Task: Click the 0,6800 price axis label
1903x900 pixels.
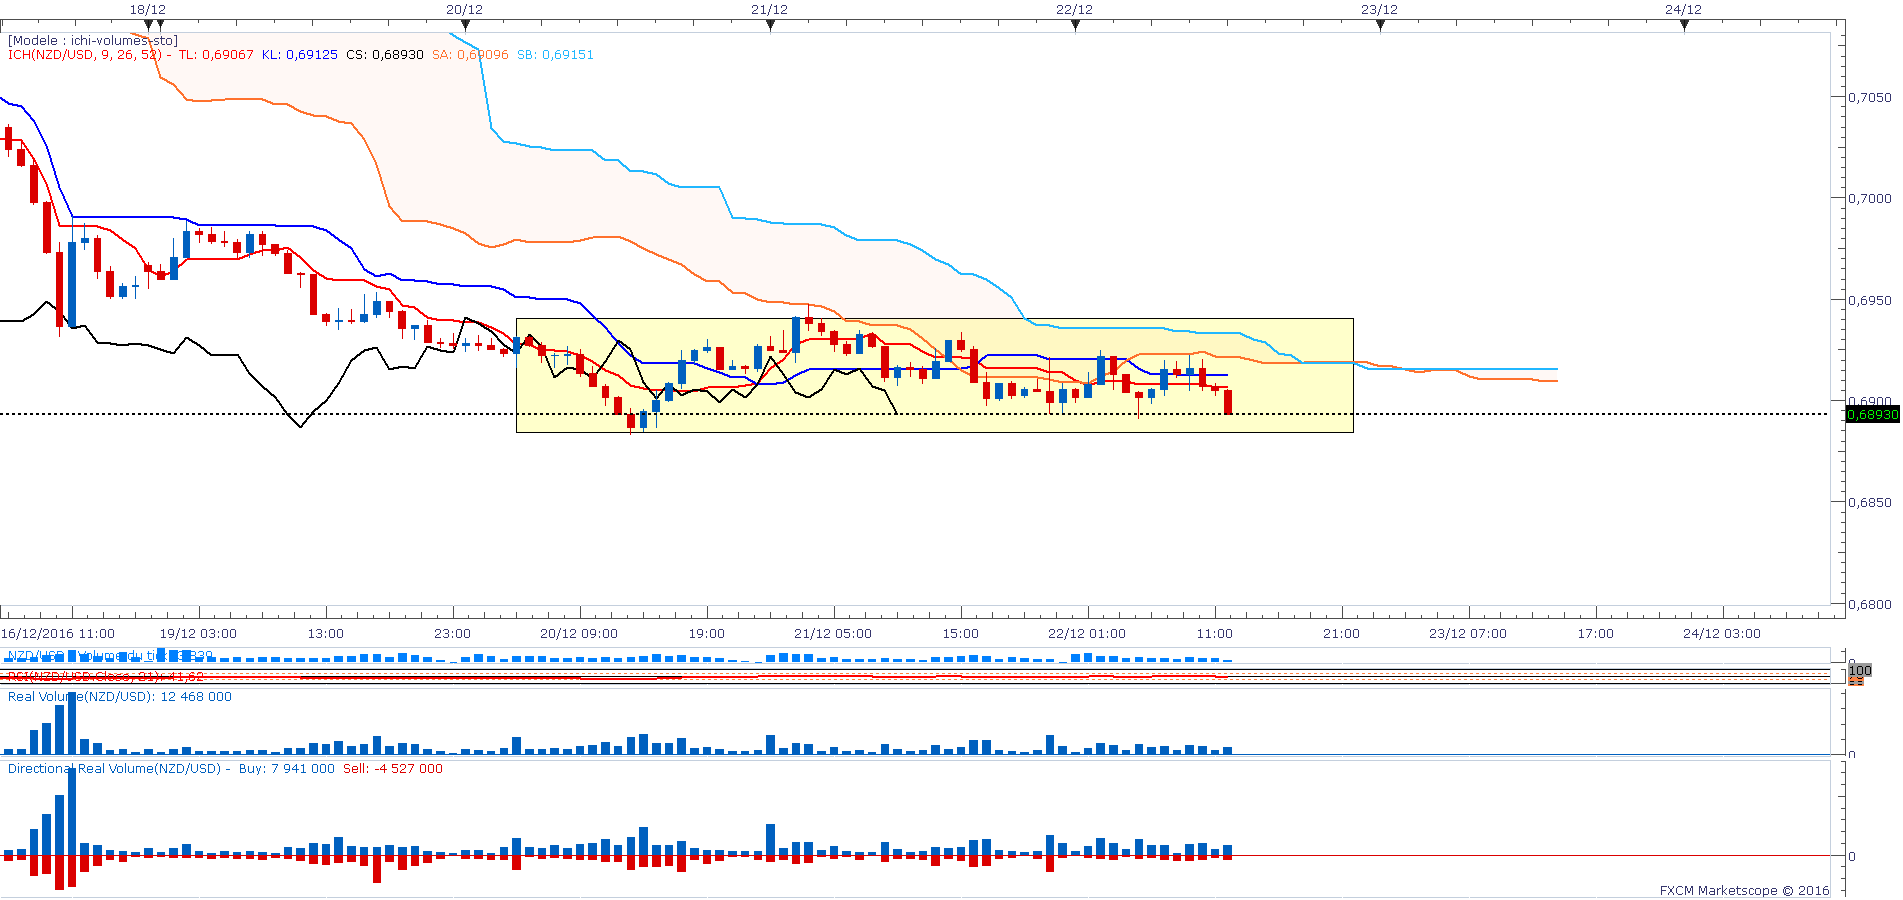Action: pyautogui.click(x=1870, y=605)
